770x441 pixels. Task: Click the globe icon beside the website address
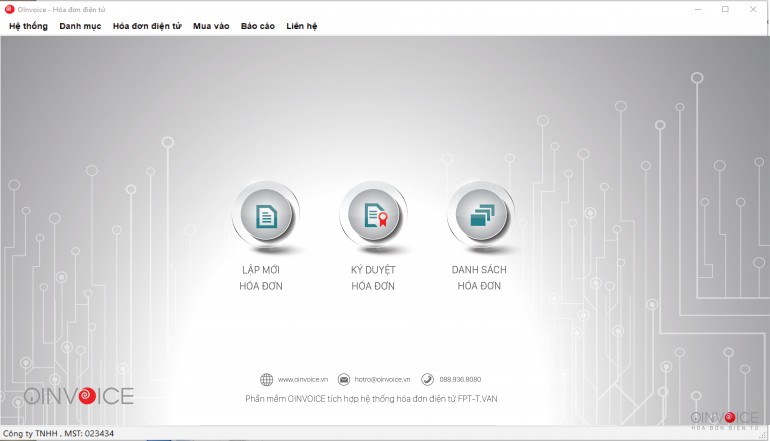point(266,380)
